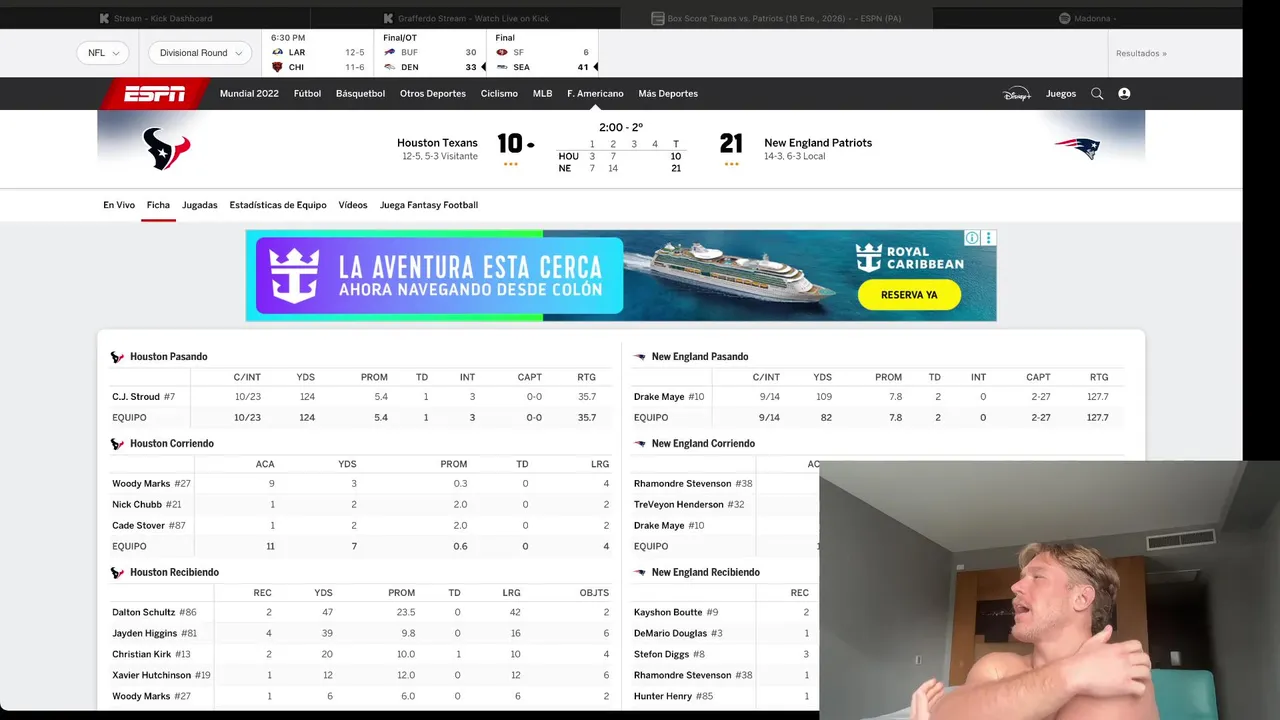The width and height of the screenshot is (1280, 720).
Task: Click the Rams logo in scoreboard
Action: 277,52
